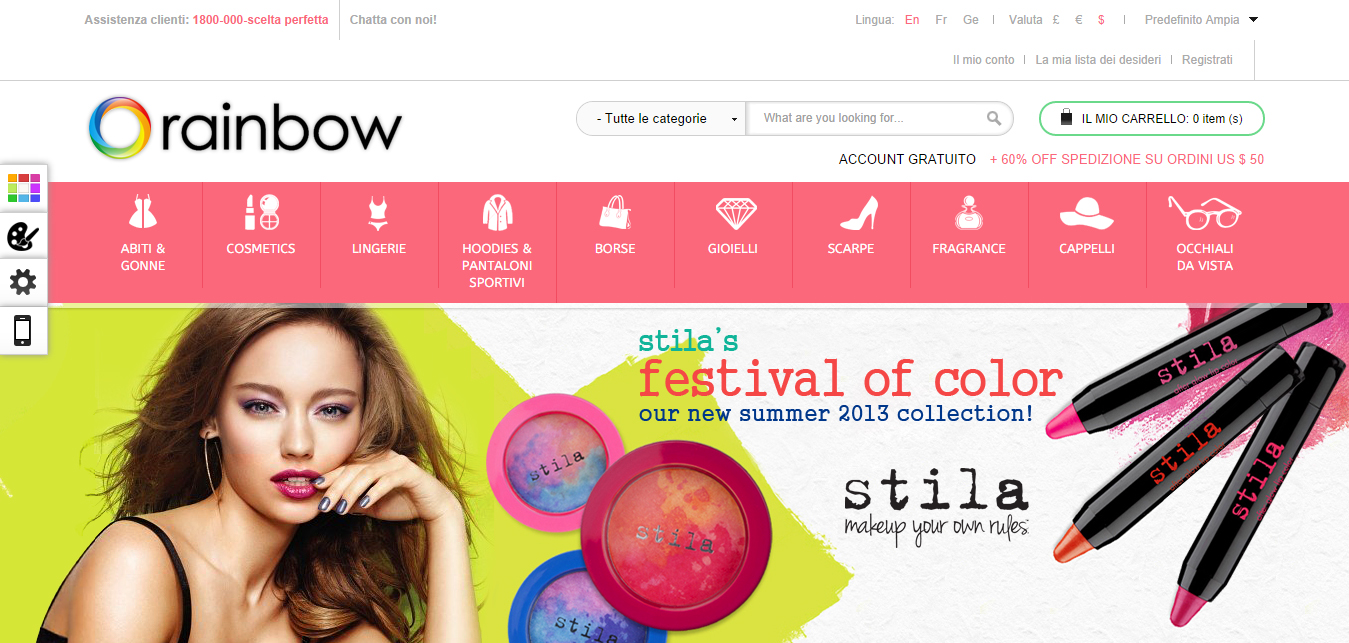Open the Gioielli diamond category
The image size is (1349, 643).
[x=735, y=212]
